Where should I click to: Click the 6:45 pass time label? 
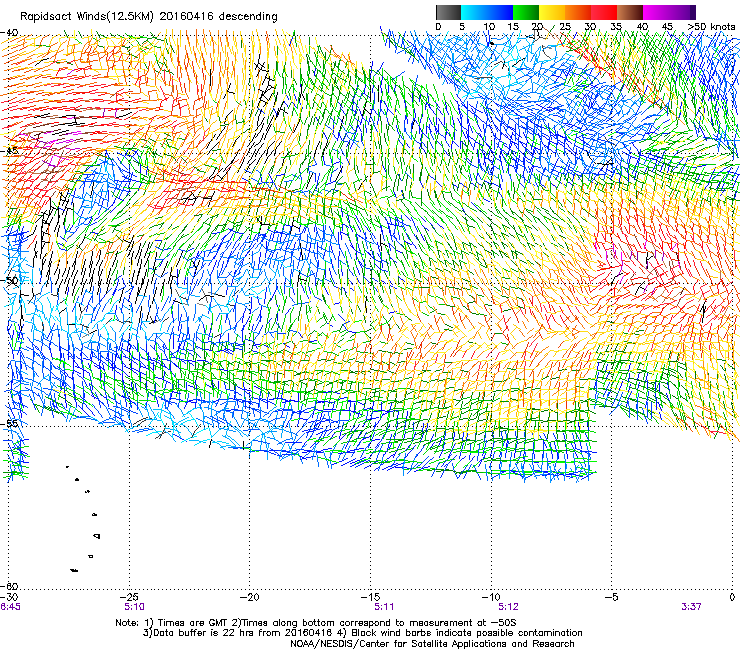(10, 607)
